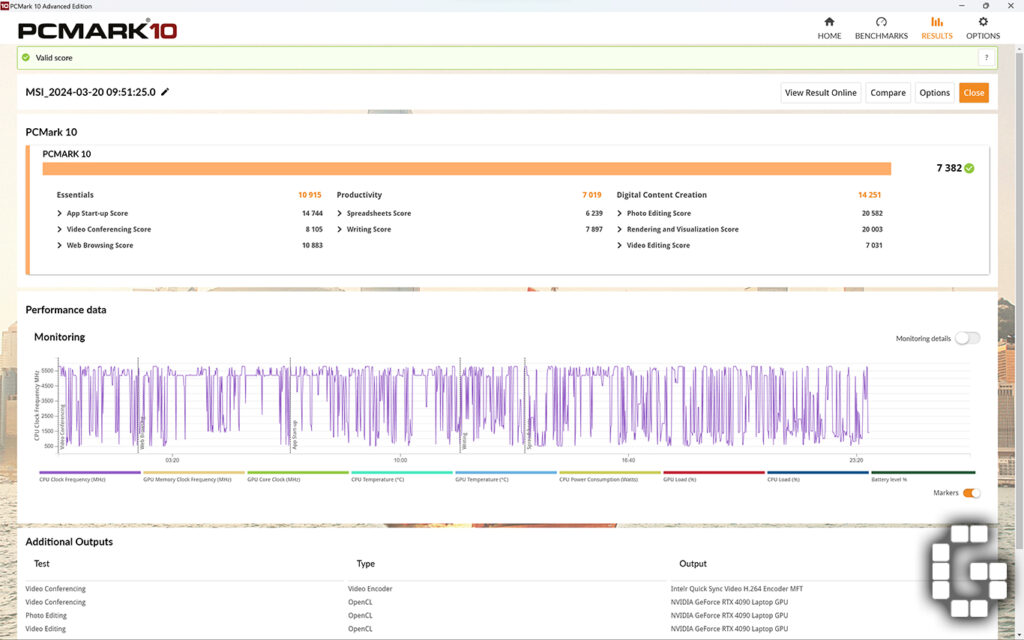The width and height of the screenshot is (1024, 640).
Task: Select GPU Memory Clock Frequency legend swatch
Action: point(194,472)
